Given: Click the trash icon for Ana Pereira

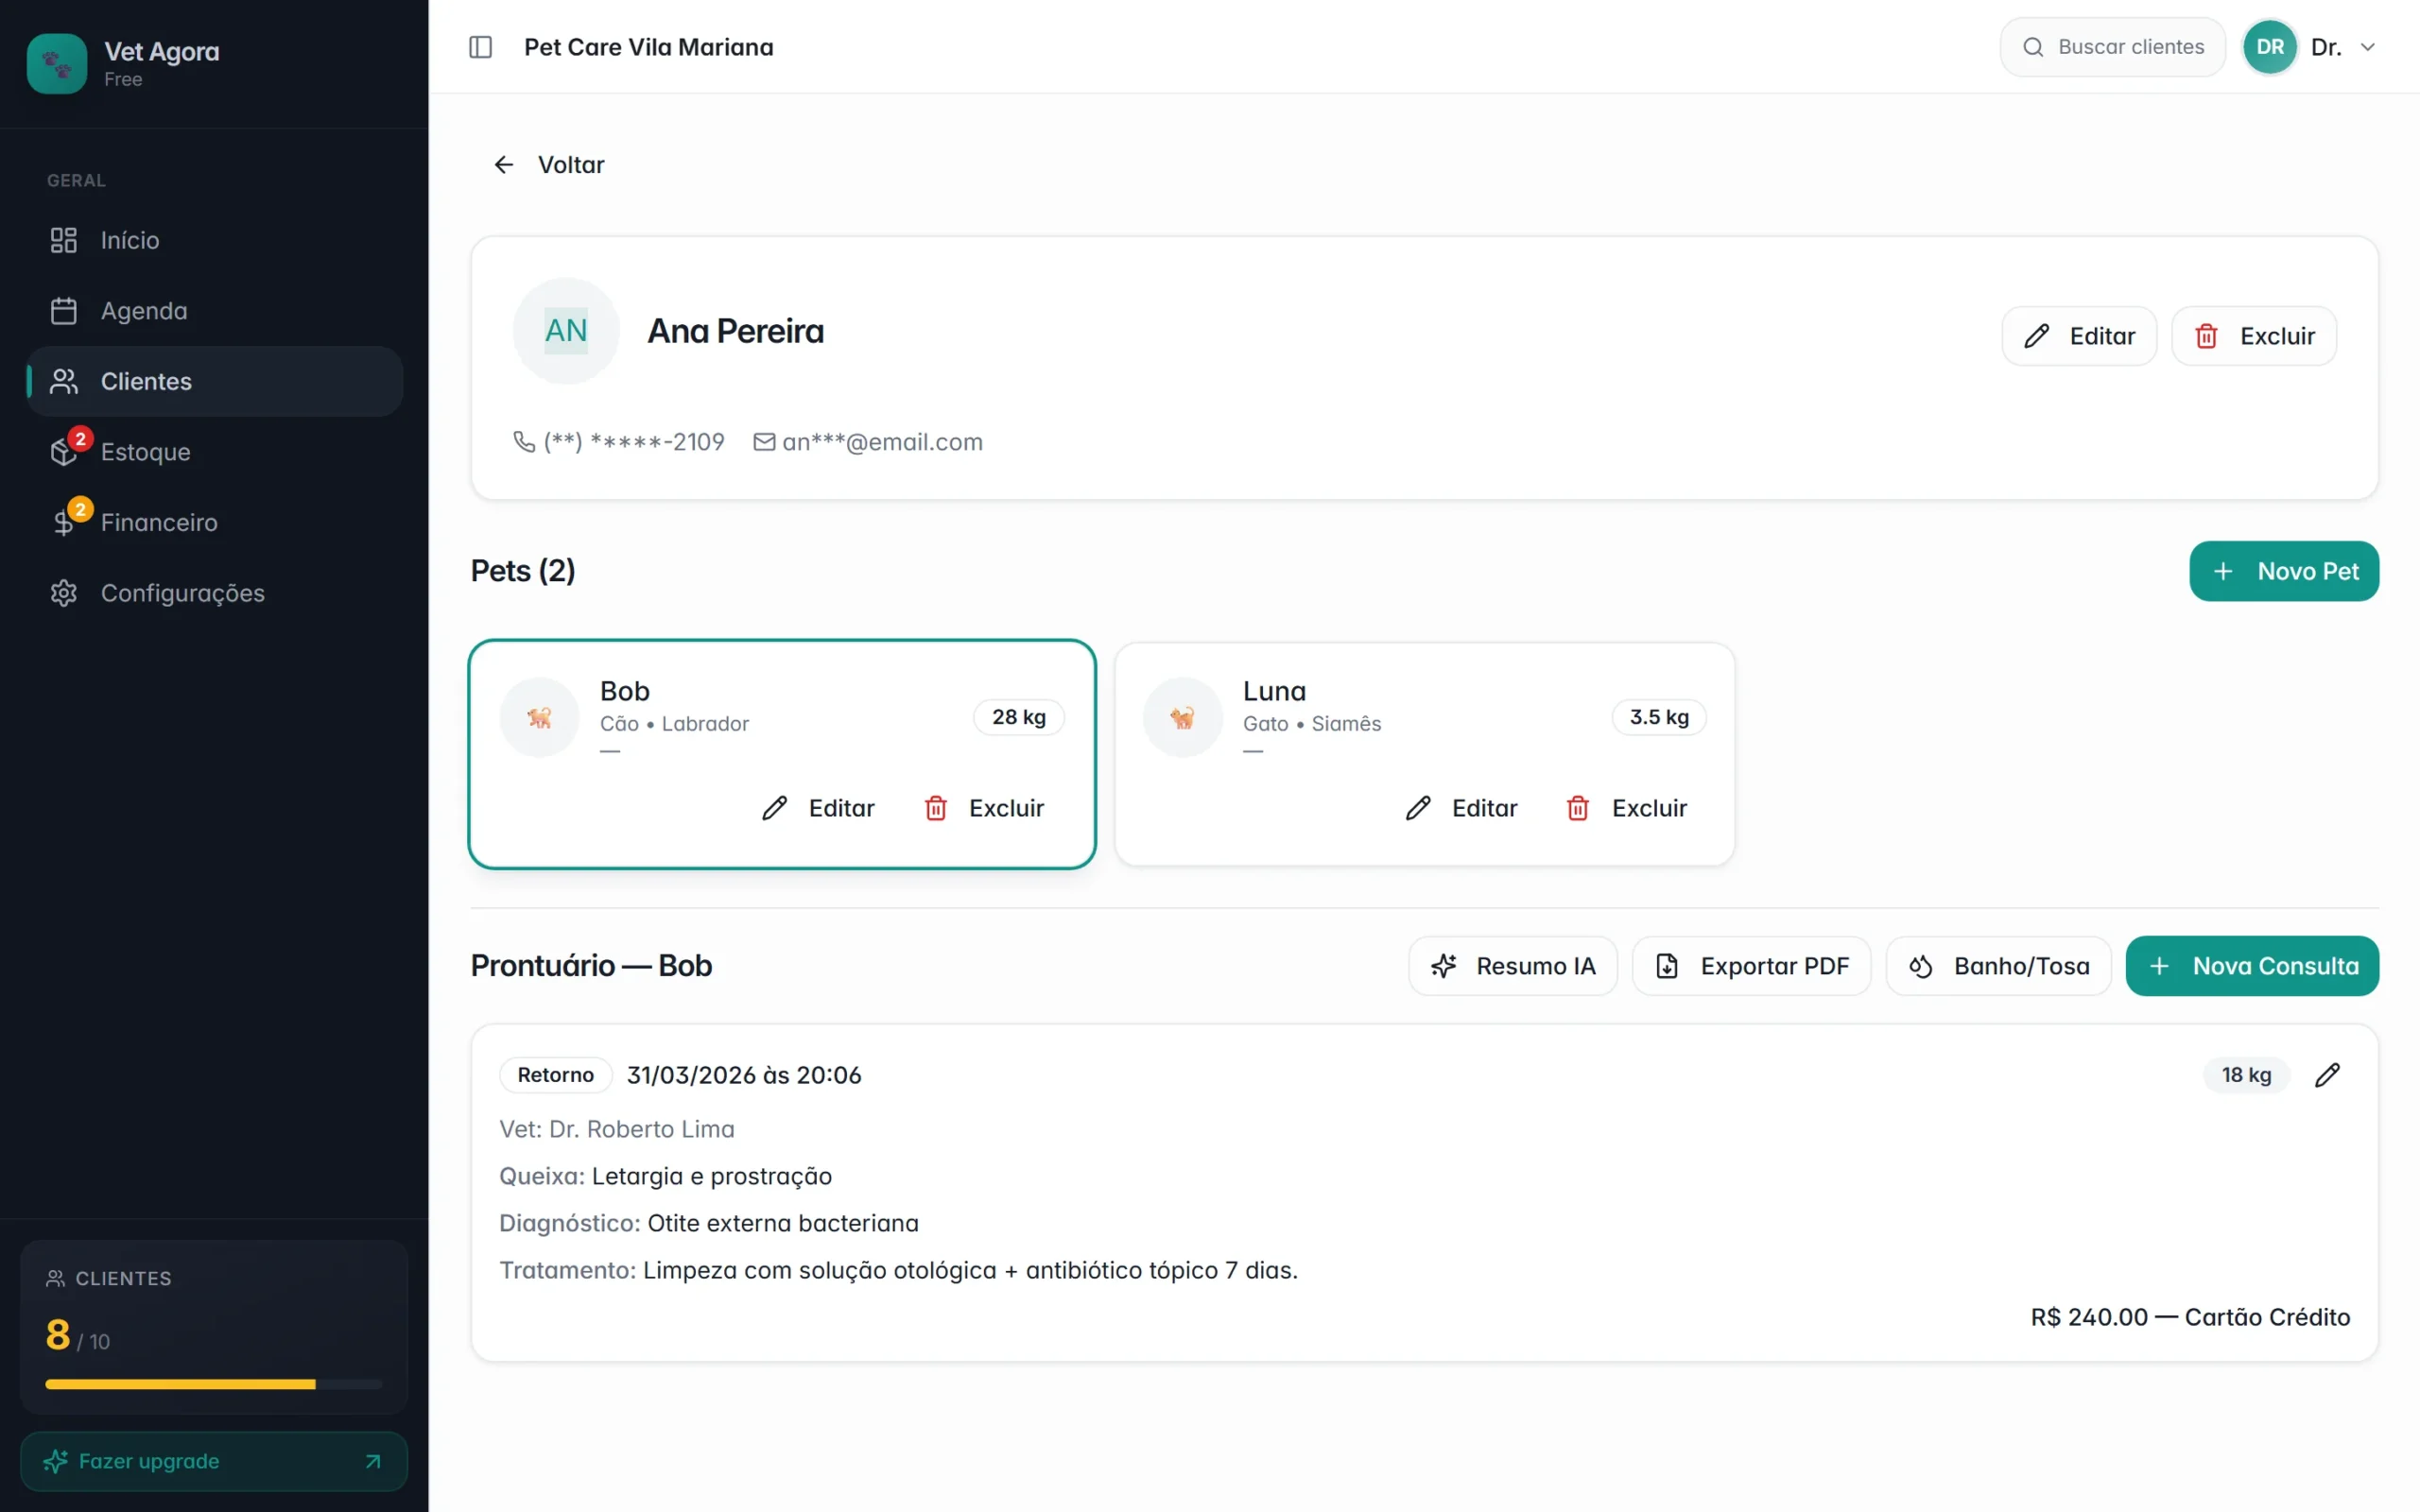Looking at the screenshot, I should coord(2207,336).
